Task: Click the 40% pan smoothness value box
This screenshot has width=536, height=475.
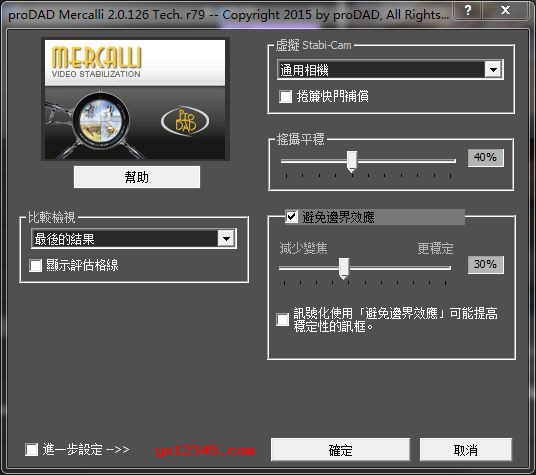Action: click(485, 158)
